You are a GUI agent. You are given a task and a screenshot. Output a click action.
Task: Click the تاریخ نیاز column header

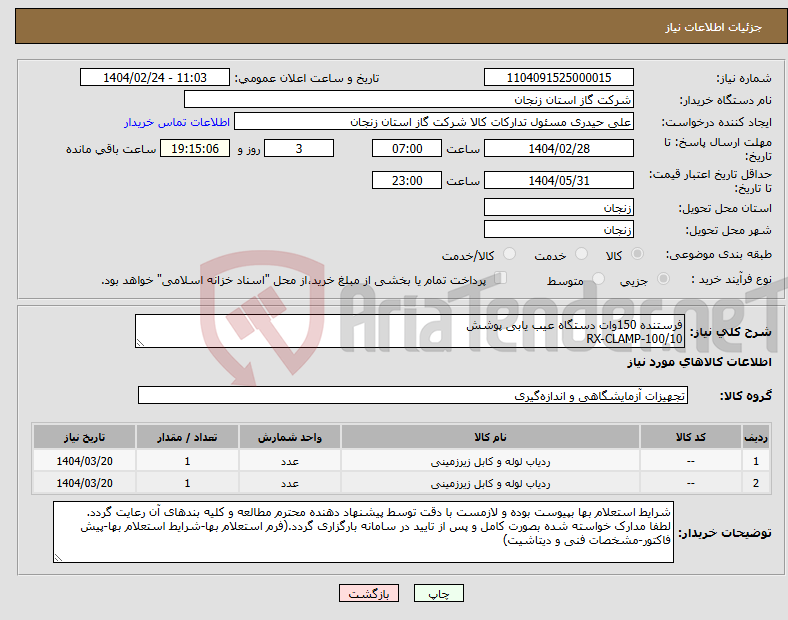[84, 437]
